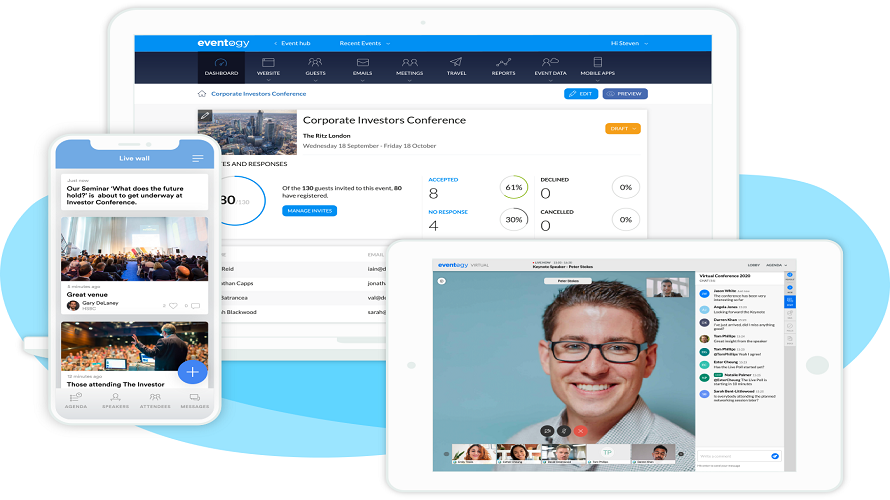Toggle microphone in tablet video call
890x500 pixels.
pos(564,431)
